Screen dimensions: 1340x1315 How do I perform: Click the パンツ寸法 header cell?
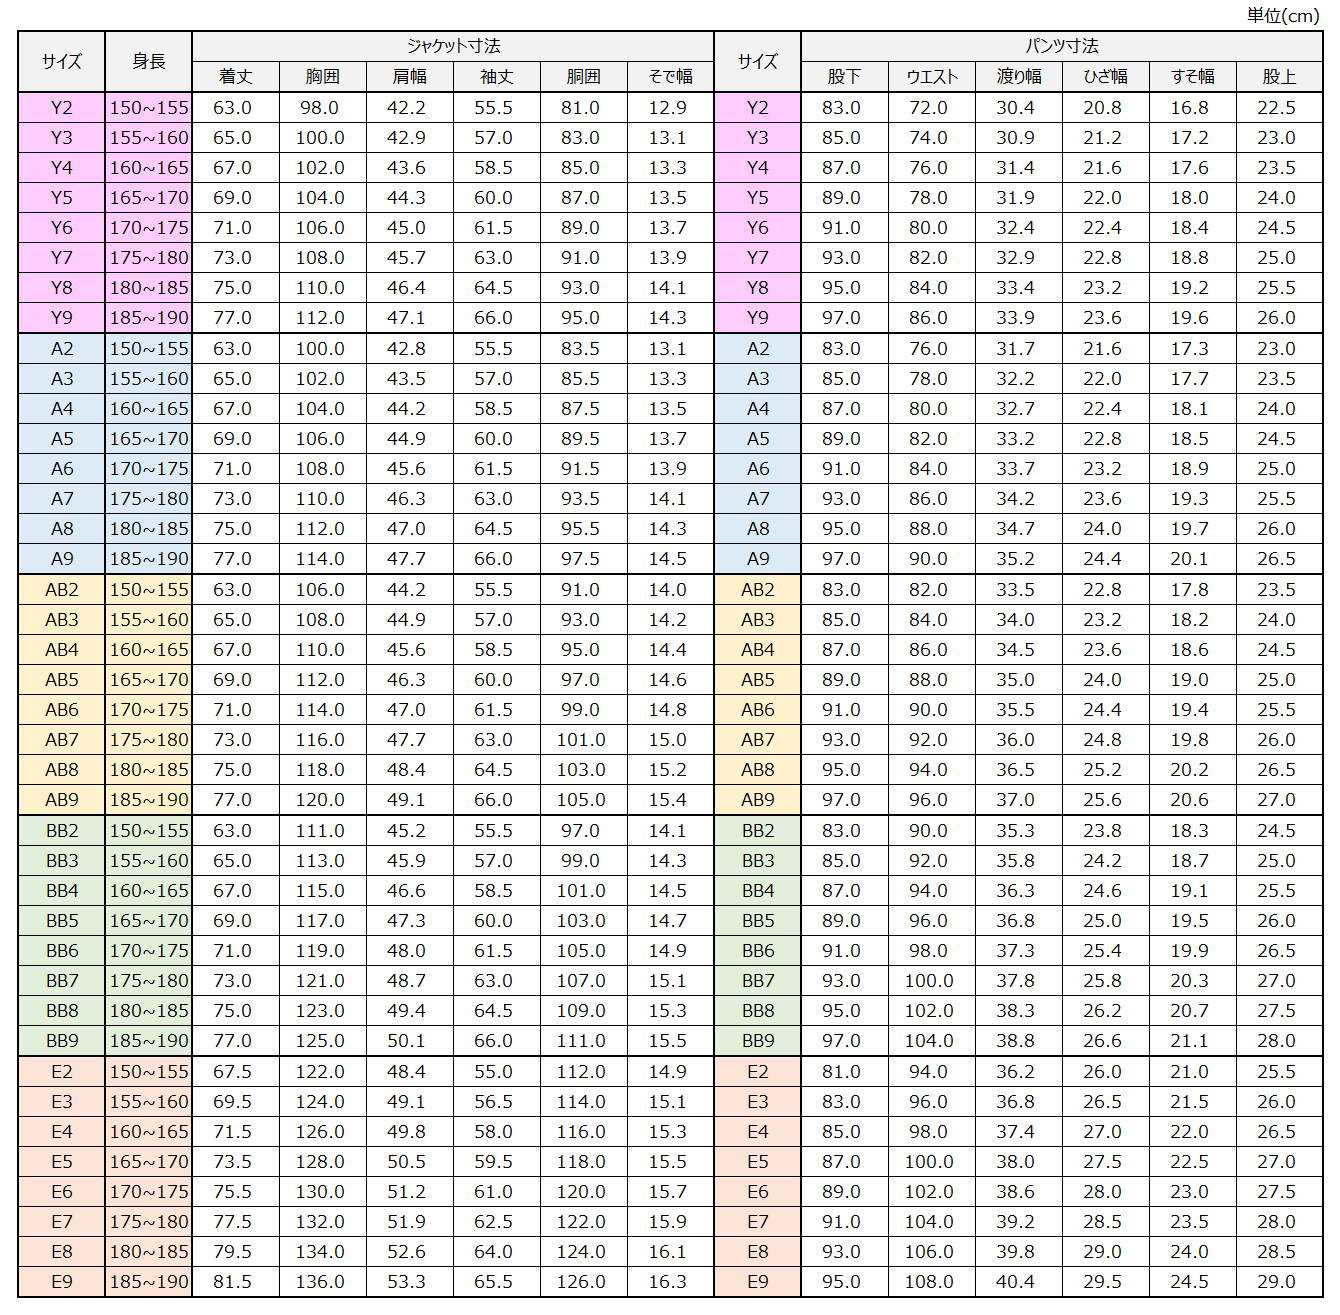coord(1061,46)
